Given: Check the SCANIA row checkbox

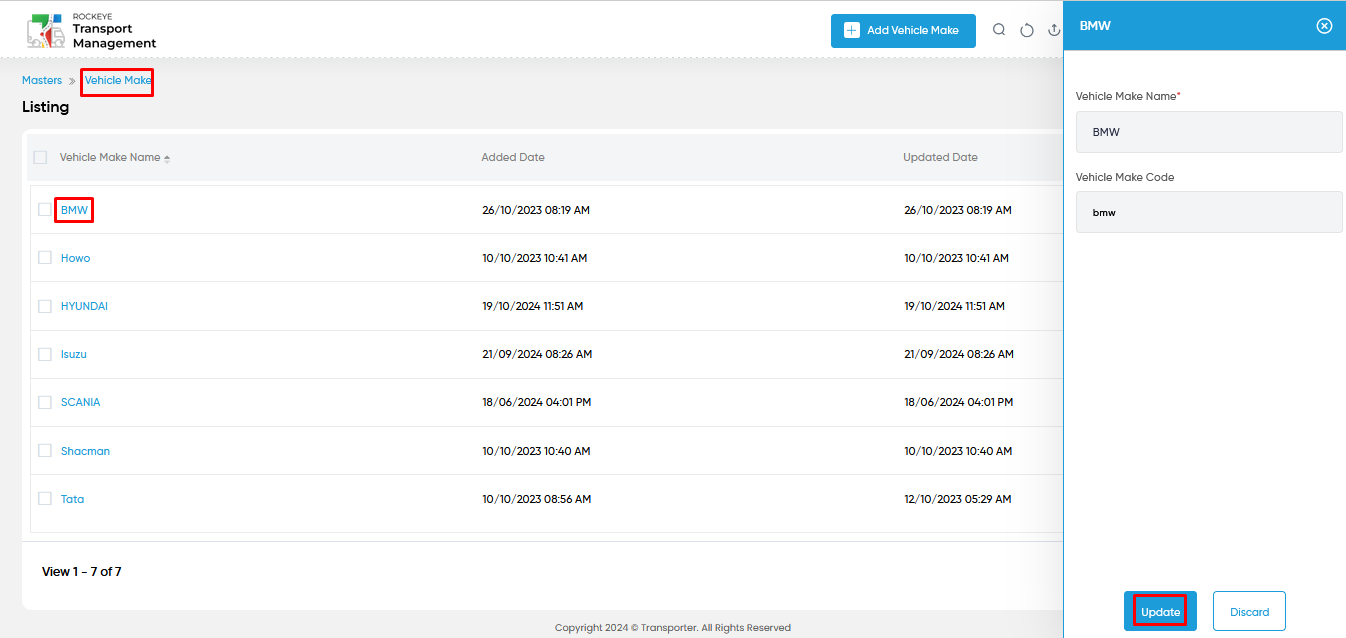Looking at the screenshot, I should [x=45, y=402].
